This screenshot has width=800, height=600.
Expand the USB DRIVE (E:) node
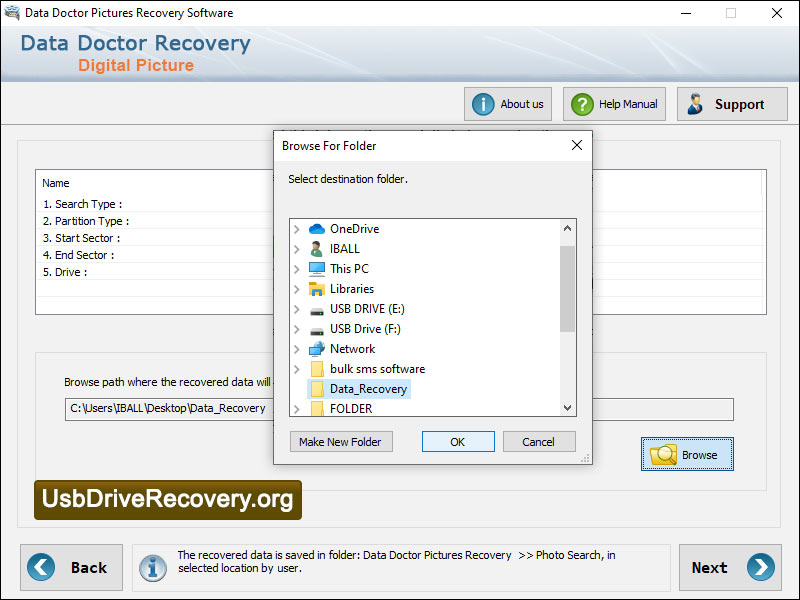pos(295,308)
